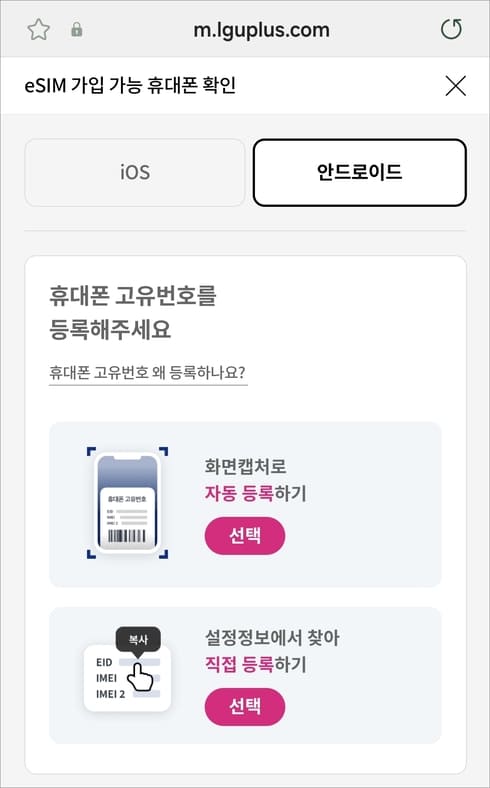The height and width of the screenshot is (788, 490).
Task: Close the eSIM 가입 가능 휴대폰 확인 dialog
Action: coord(456,86)
